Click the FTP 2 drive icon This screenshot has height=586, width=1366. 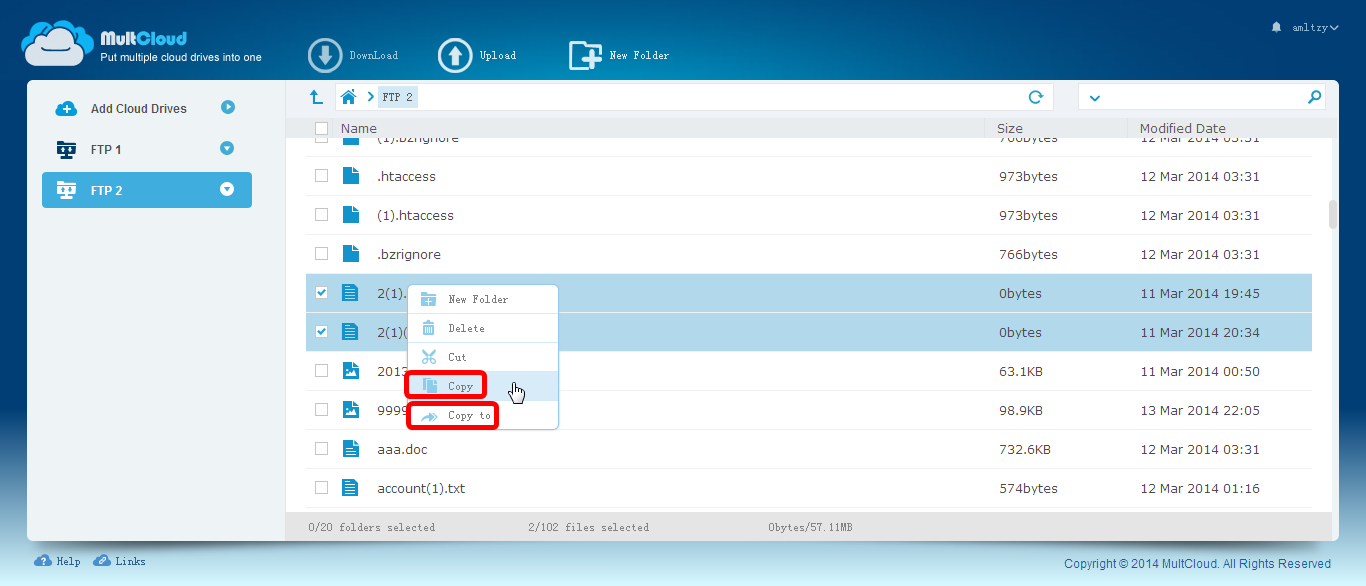click(x=66, y=190)
